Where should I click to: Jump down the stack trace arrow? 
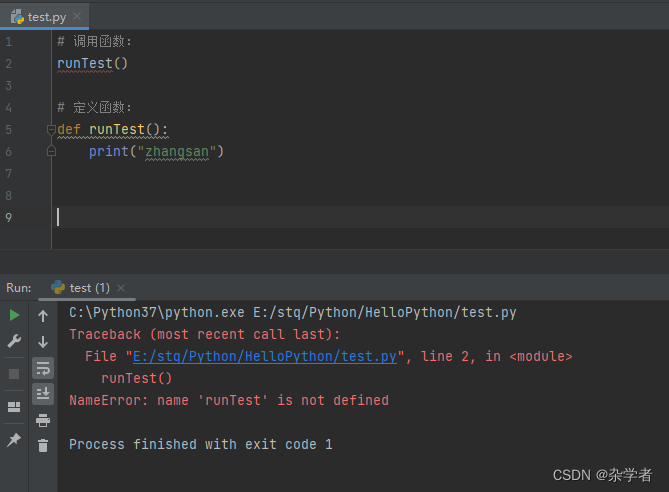pos(43,342)
